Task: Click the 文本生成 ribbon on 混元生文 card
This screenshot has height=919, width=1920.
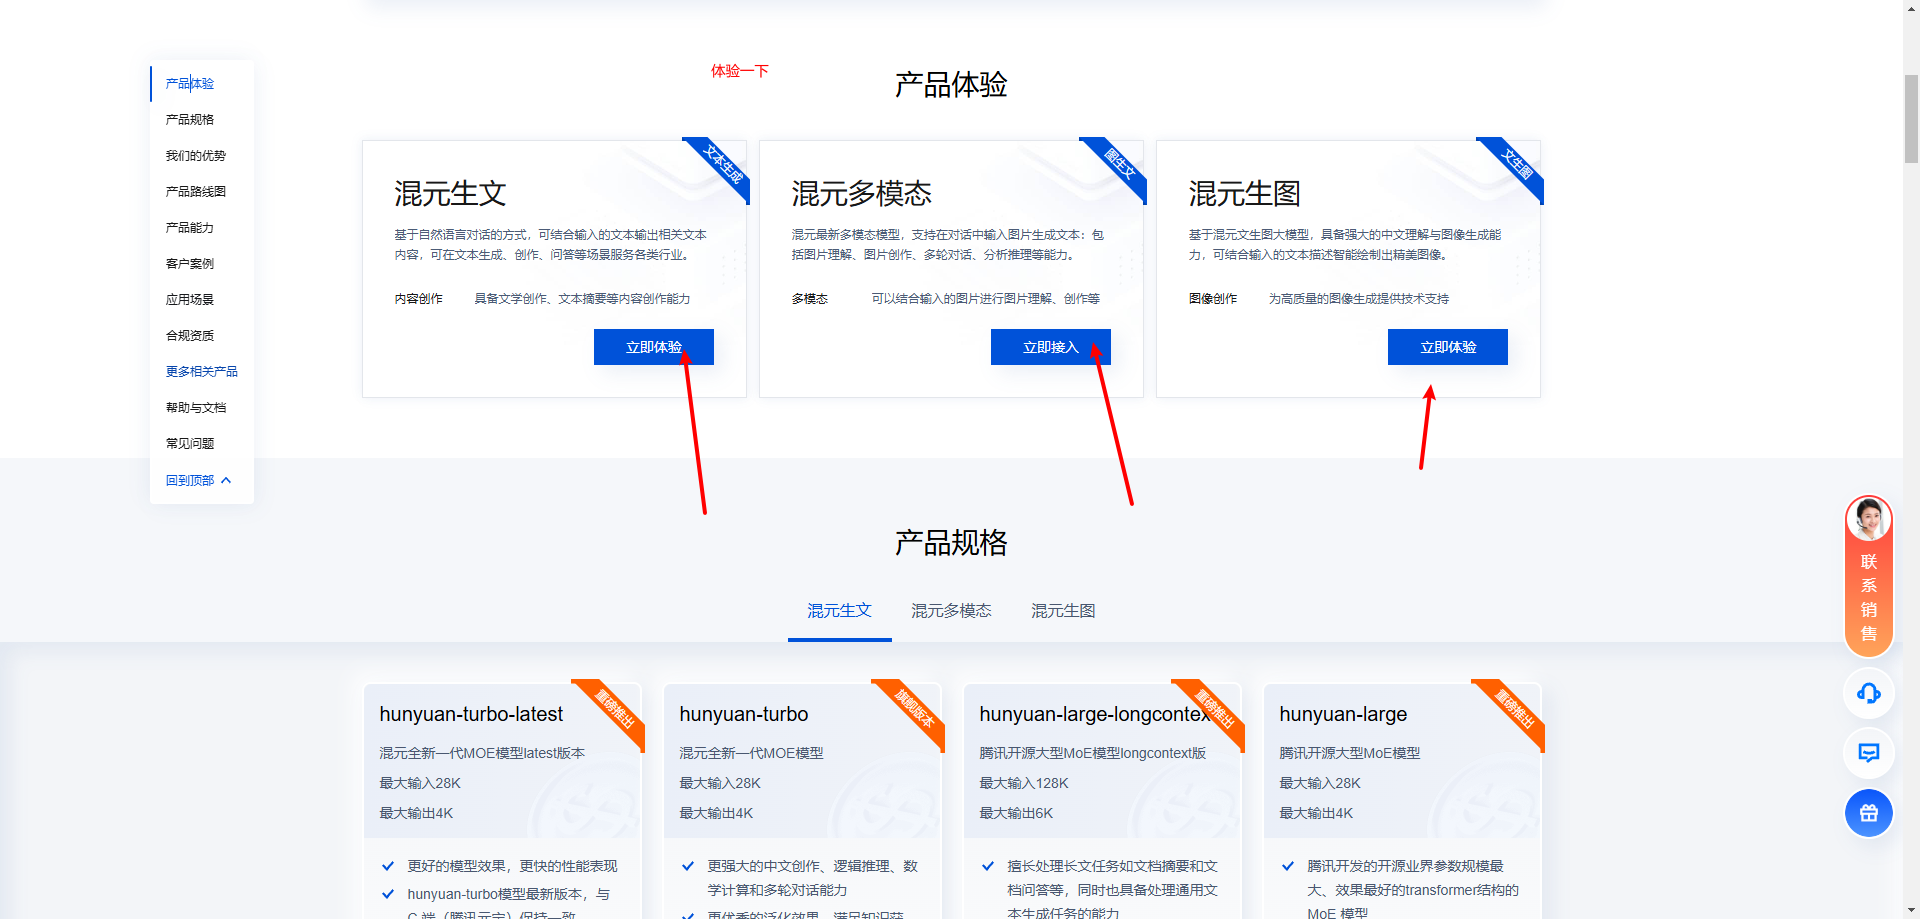Action: pos(723,165)
